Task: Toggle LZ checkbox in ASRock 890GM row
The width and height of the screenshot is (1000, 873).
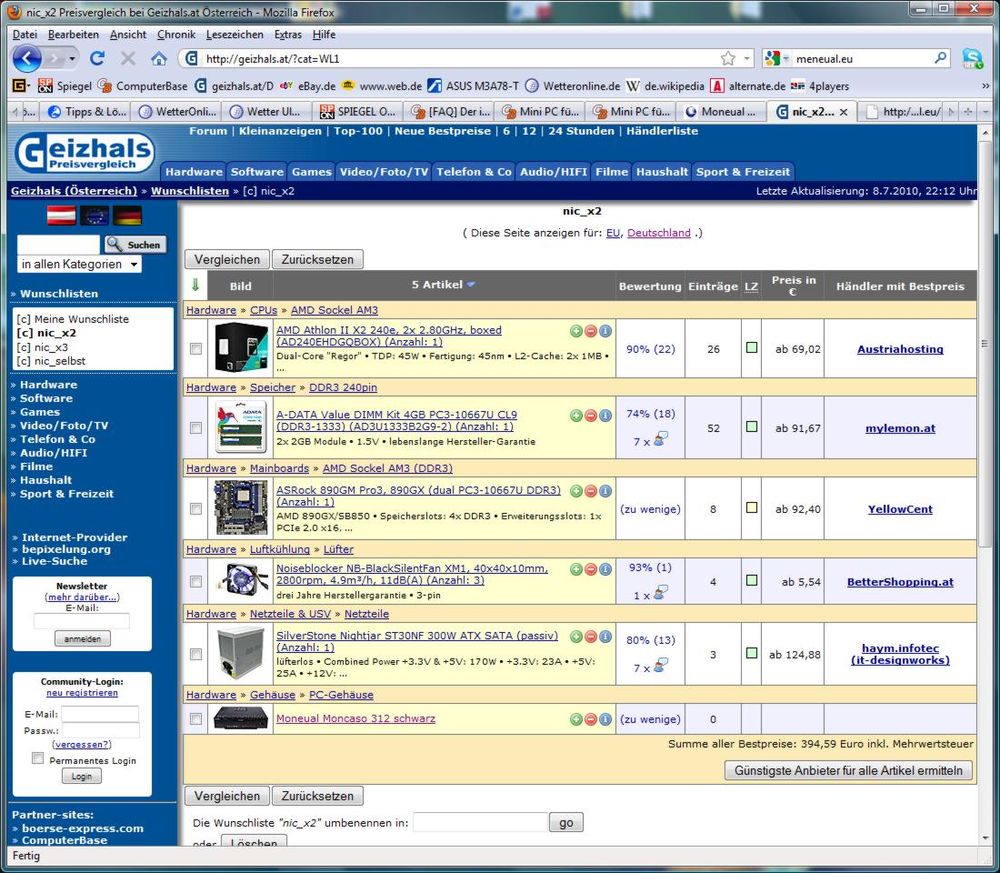Action: (x=752, y=508)
